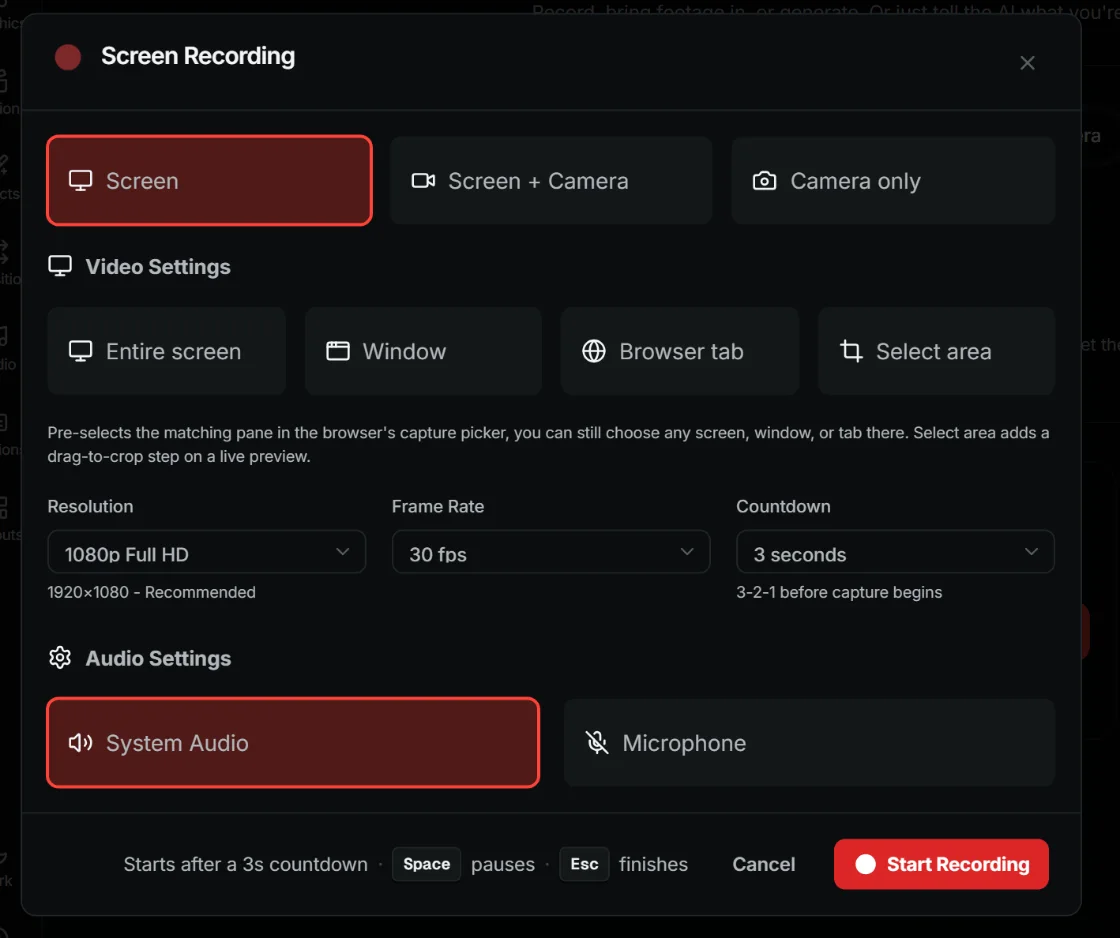Open the Frame Rate dropdown
1120x938 pixels.
point(551,552)
